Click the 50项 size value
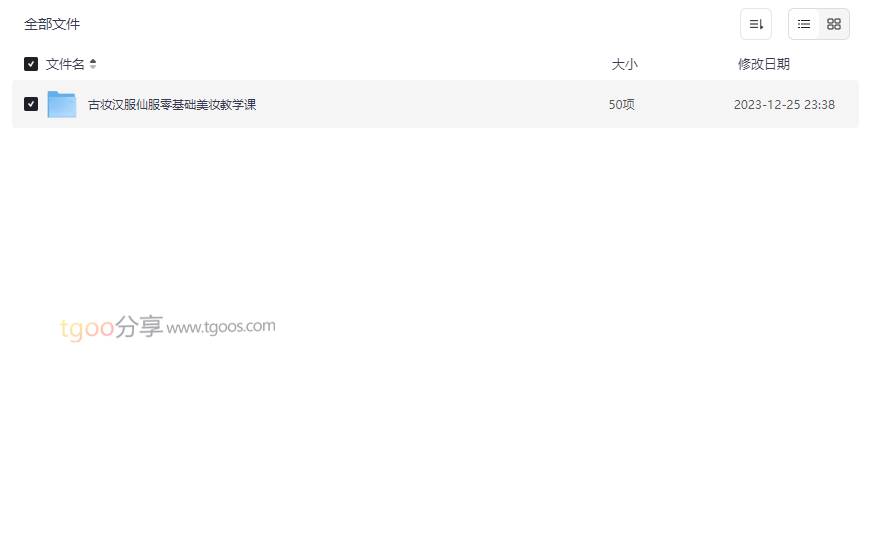Viewport: 874px width, 538px height. (x=621, y=105)
